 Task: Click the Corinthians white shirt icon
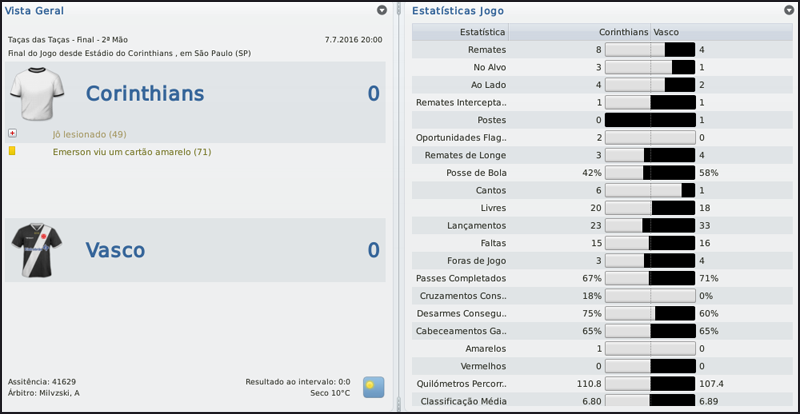click(x=37, y=94)
